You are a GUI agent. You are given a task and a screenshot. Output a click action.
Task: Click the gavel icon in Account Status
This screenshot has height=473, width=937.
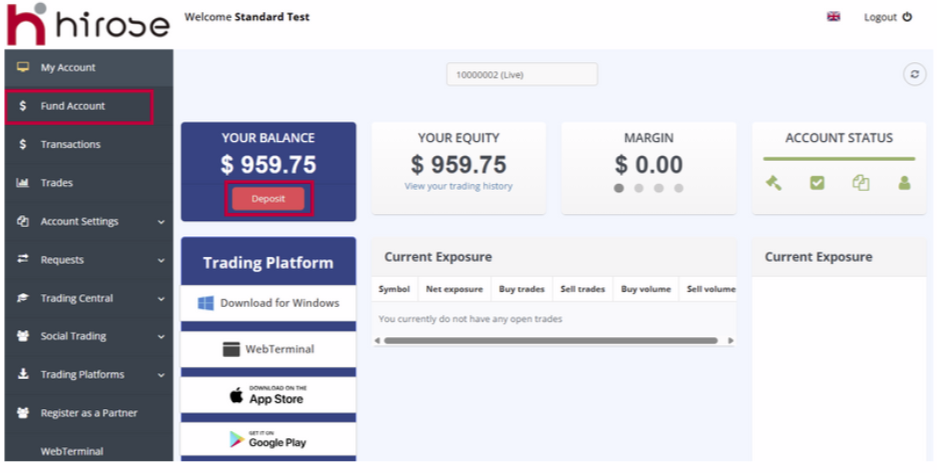click(x=773, y=183)
